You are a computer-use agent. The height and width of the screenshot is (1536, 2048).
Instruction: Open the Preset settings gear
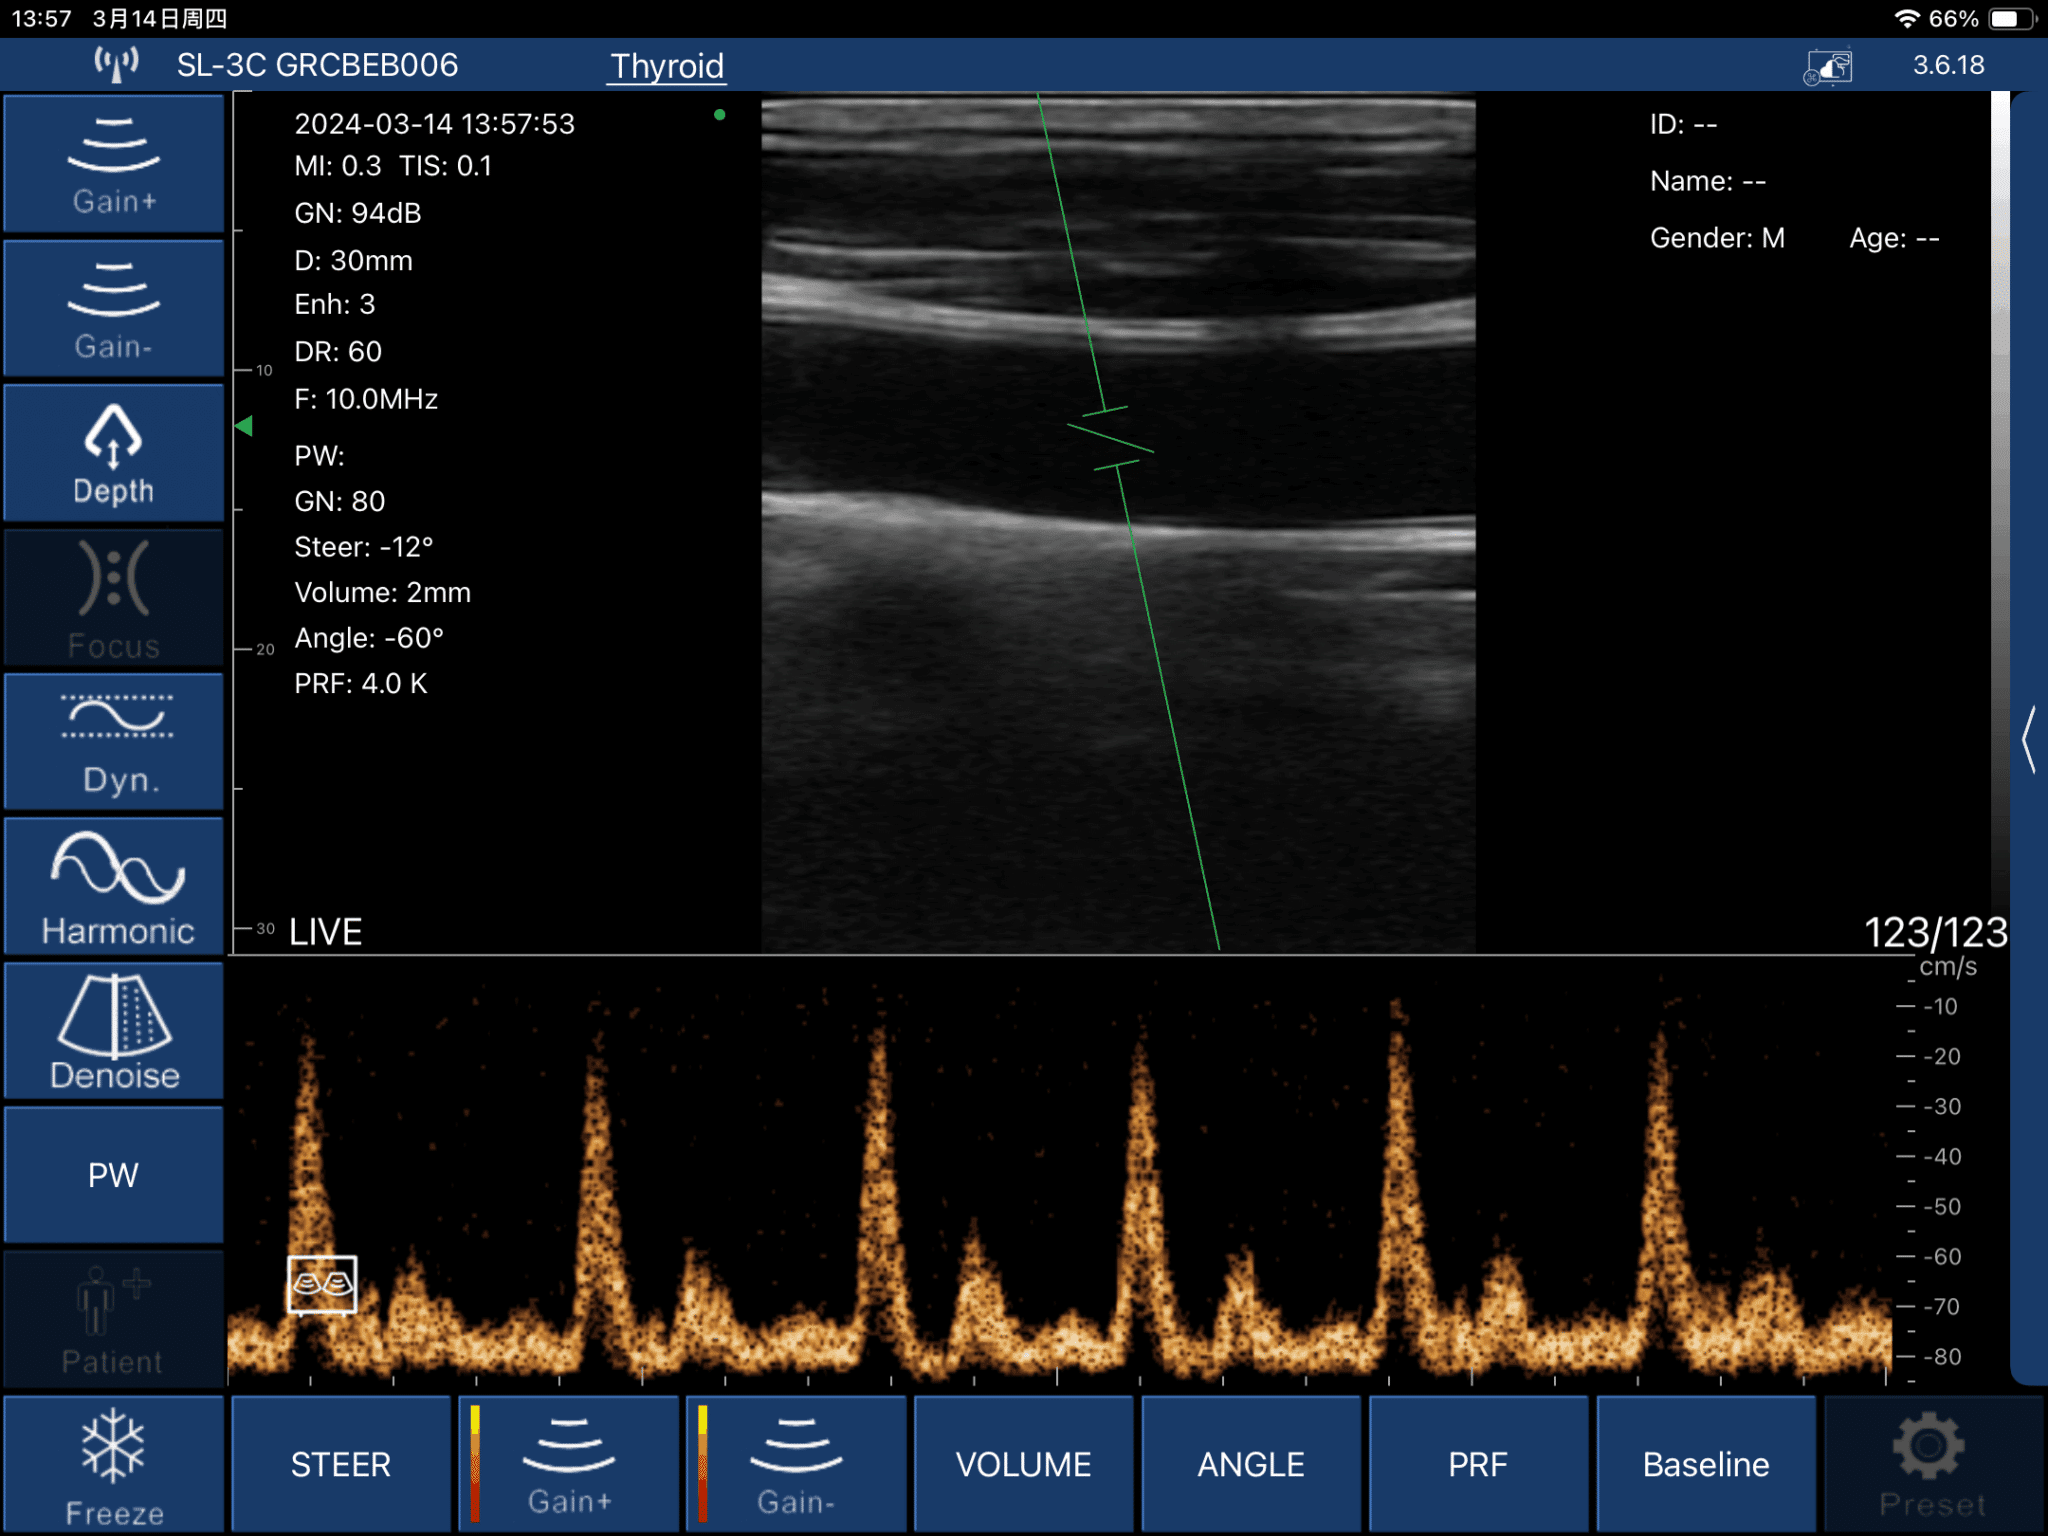pos(1932,1463)
